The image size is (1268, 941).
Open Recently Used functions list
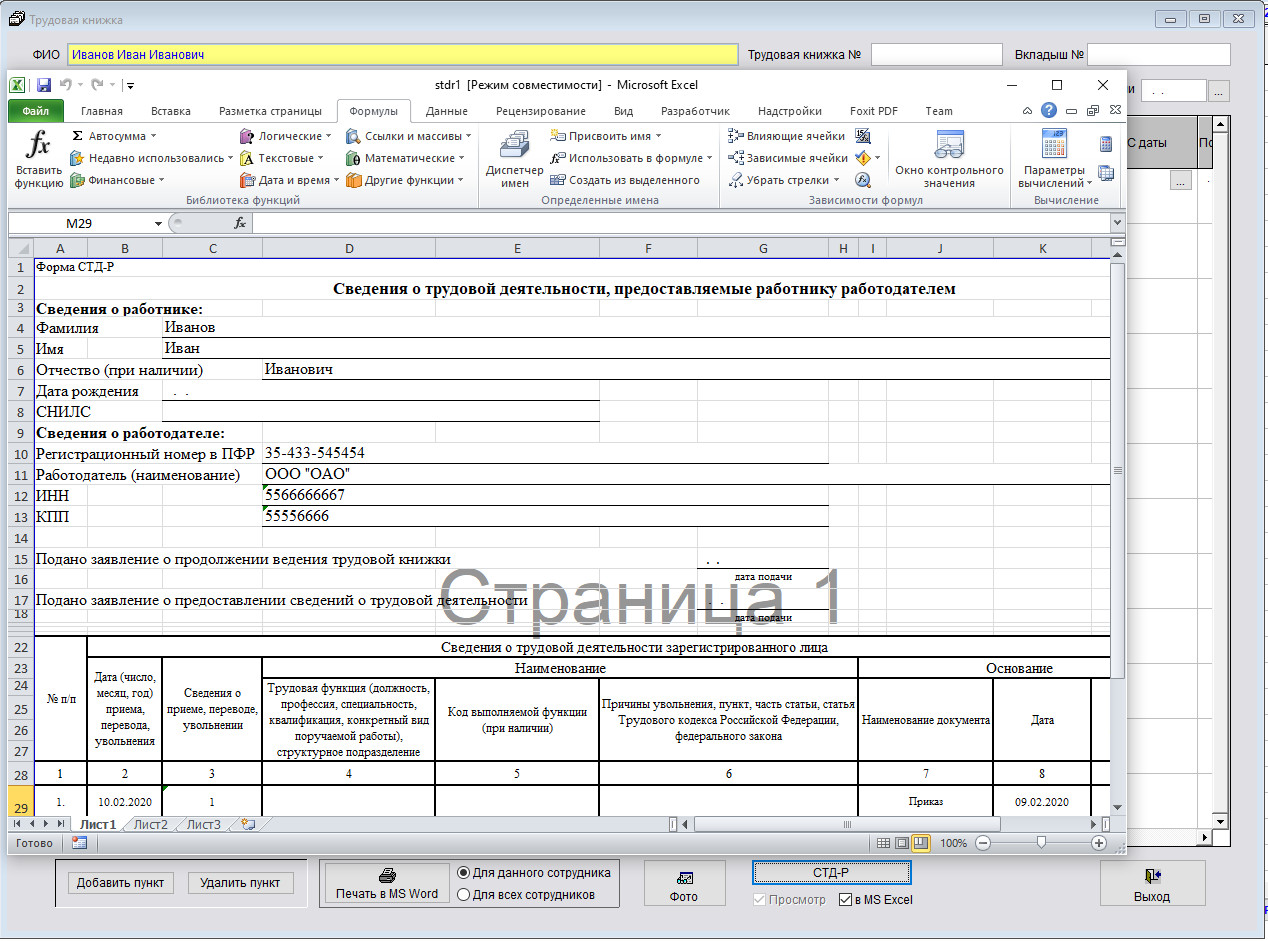(150, 158)
